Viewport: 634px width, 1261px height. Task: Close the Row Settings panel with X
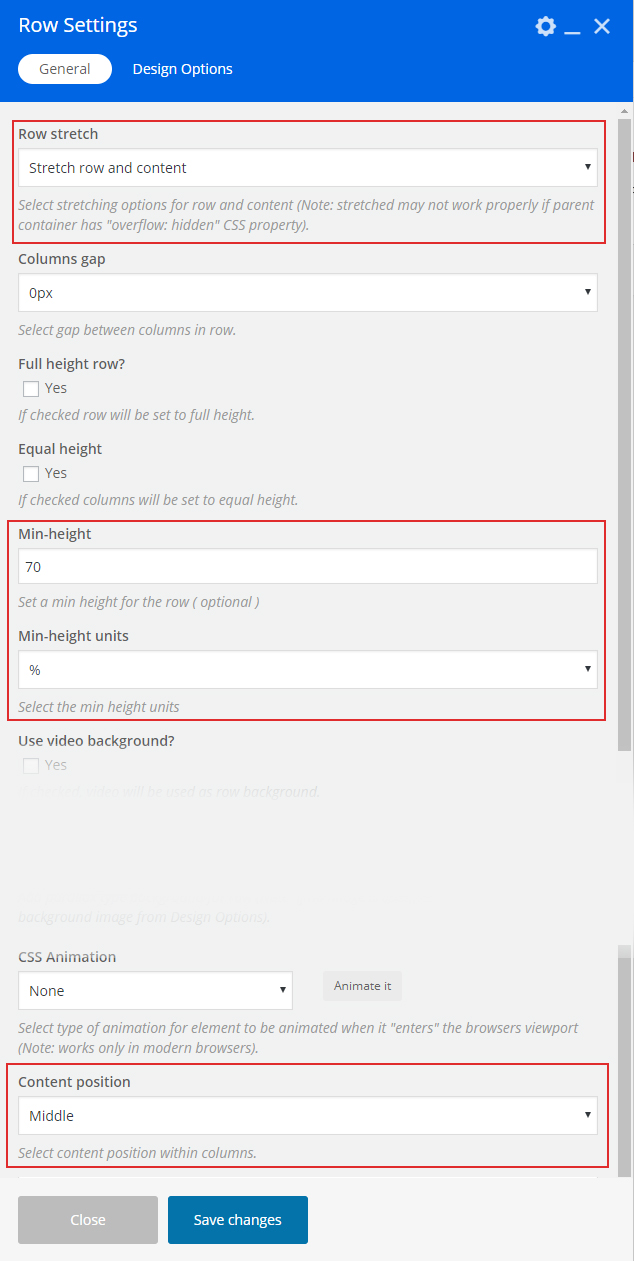click(x=602, y=26)
